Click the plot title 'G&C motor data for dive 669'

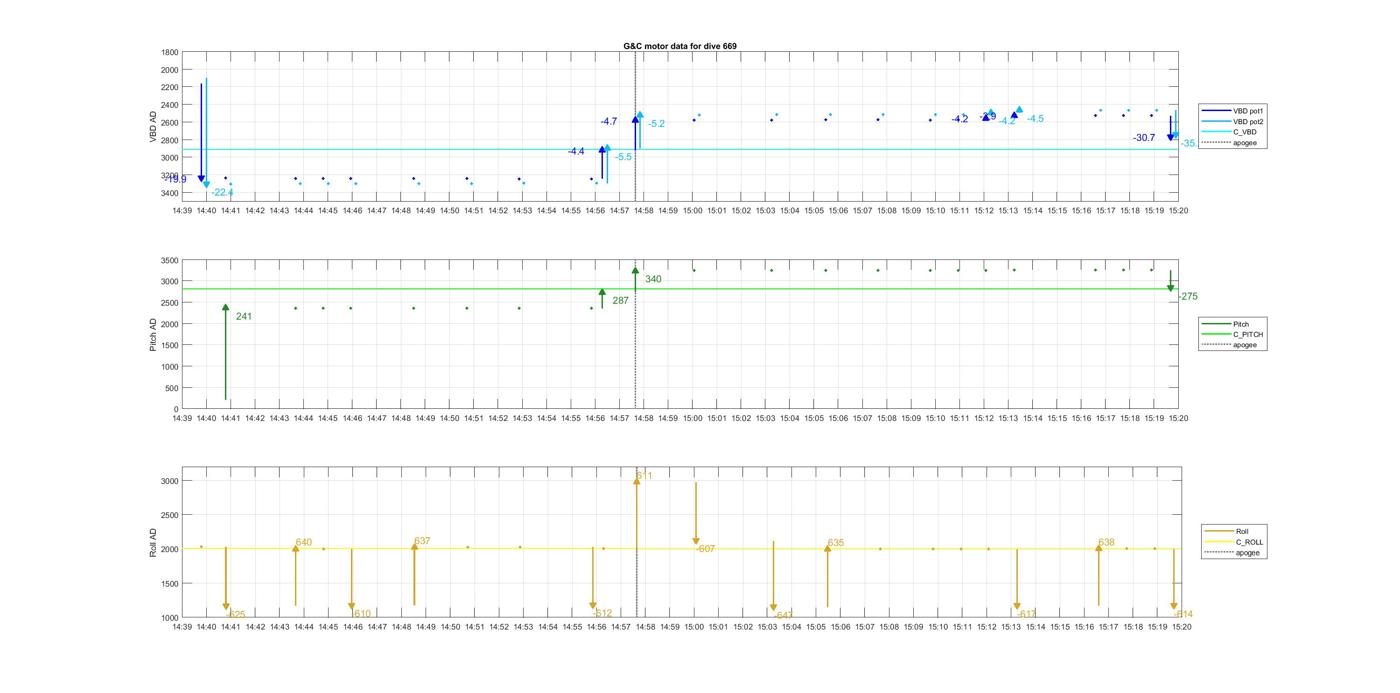(680, 46)
